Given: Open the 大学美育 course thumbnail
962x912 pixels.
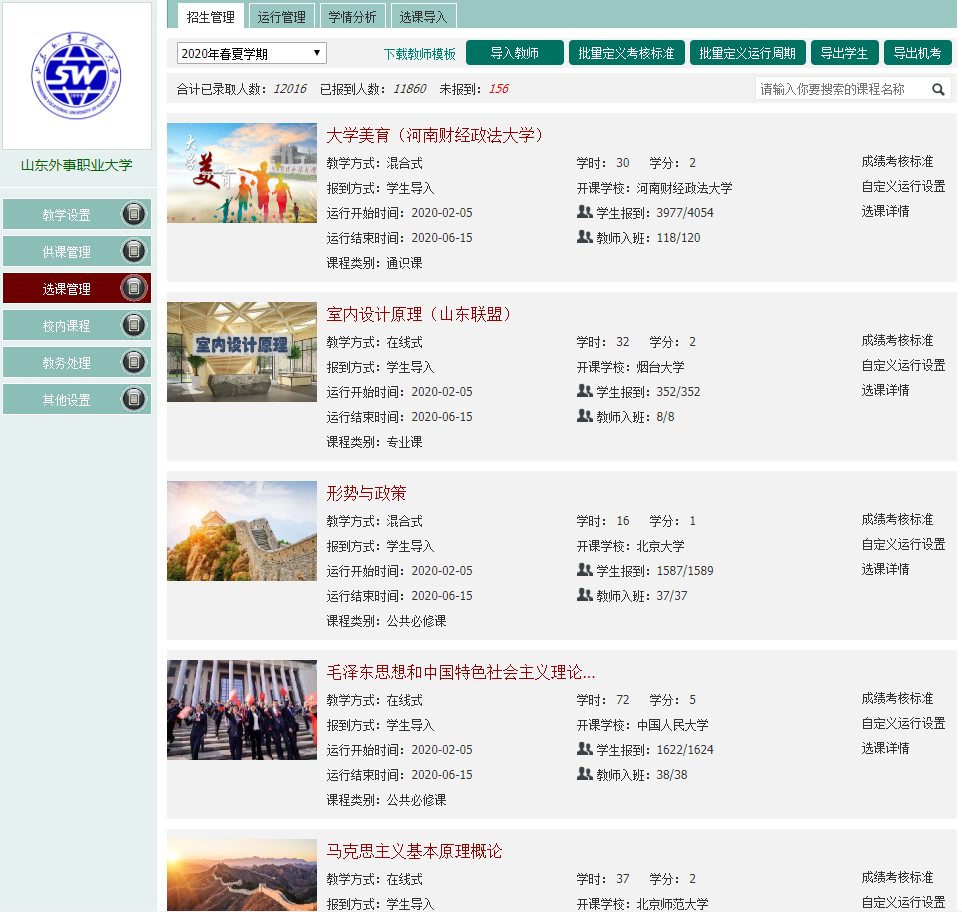Looking at the screenshot, I should pos(242,173).
